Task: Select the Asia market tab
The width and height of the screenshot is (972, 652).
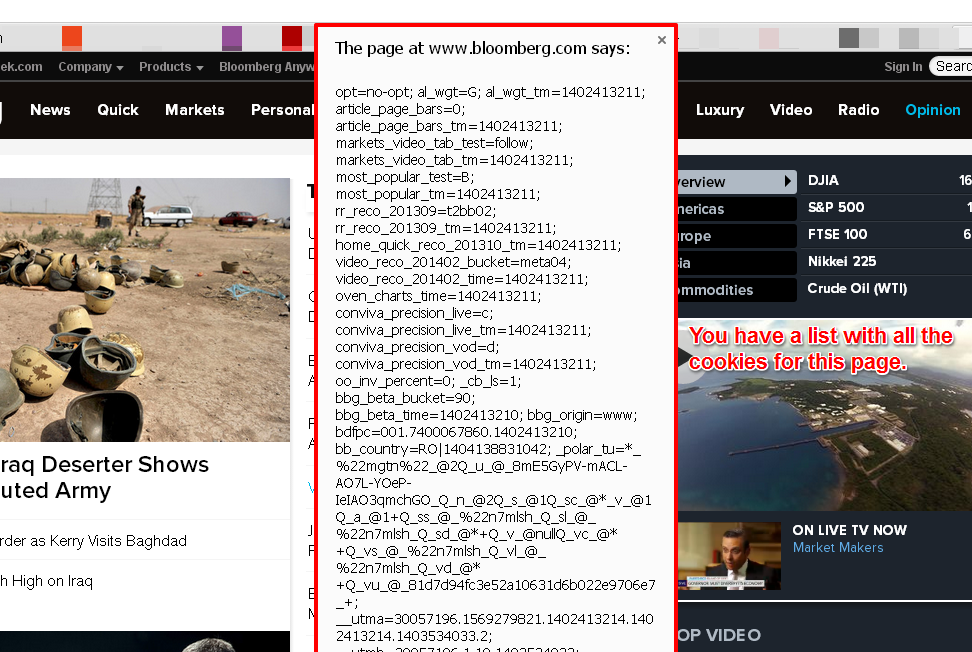Action: 737,263
